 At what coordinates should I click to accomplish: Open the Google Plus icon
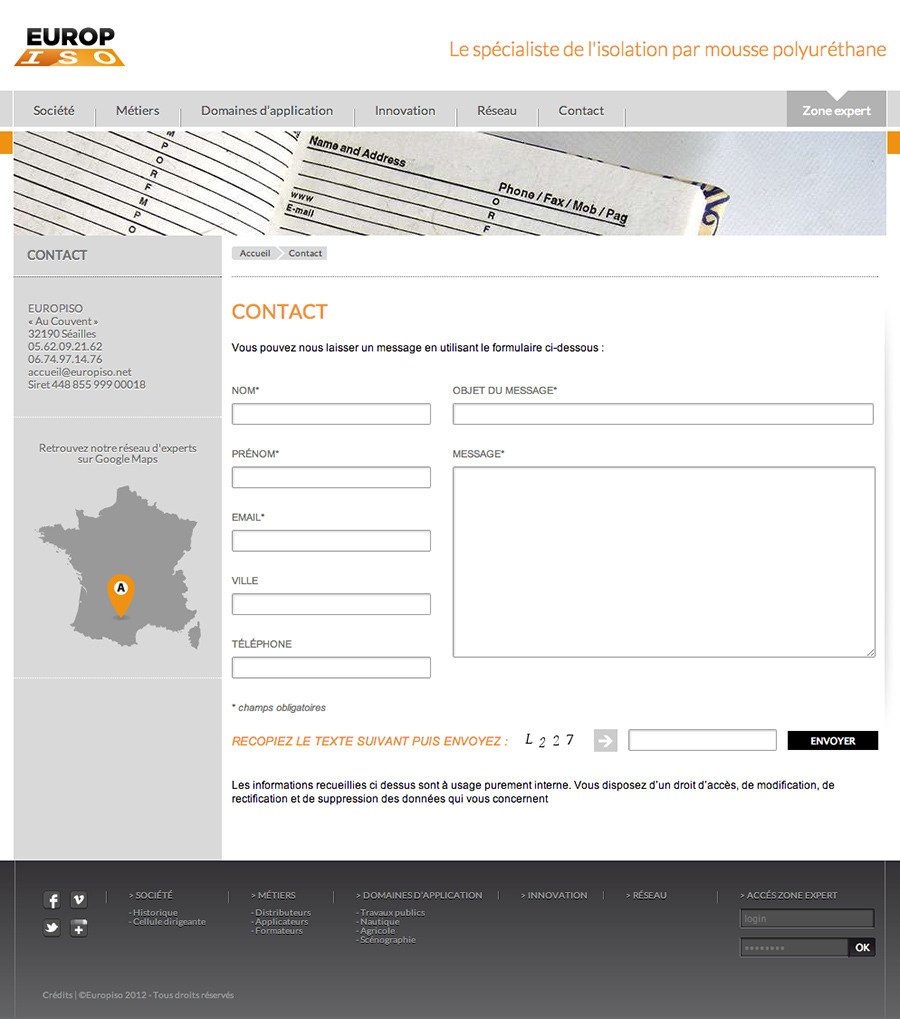pos(79,929)
